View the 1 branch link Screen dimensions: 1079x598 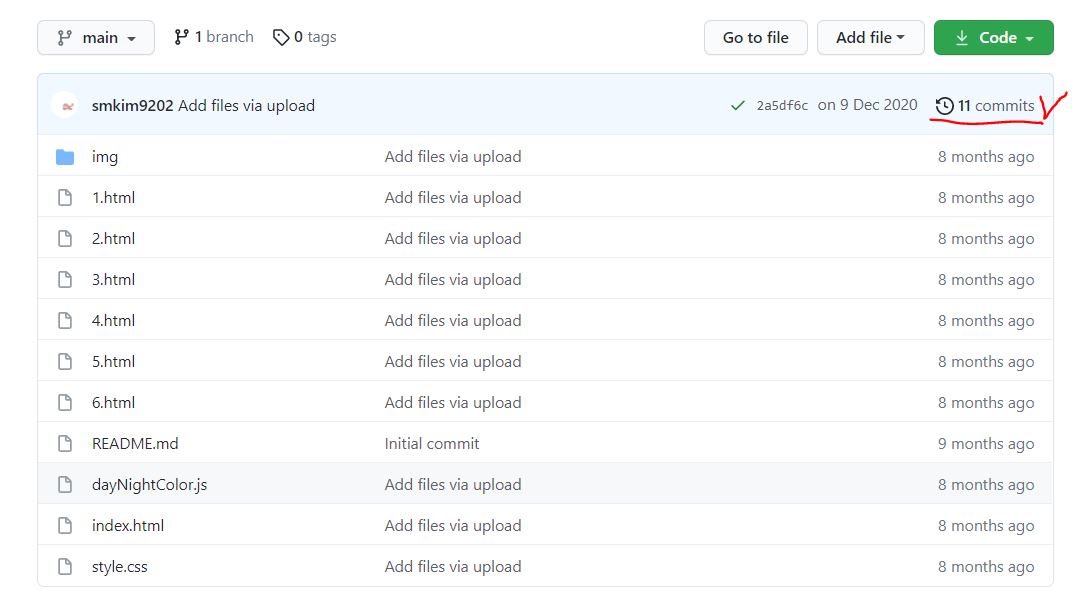(x=213, y=37)
